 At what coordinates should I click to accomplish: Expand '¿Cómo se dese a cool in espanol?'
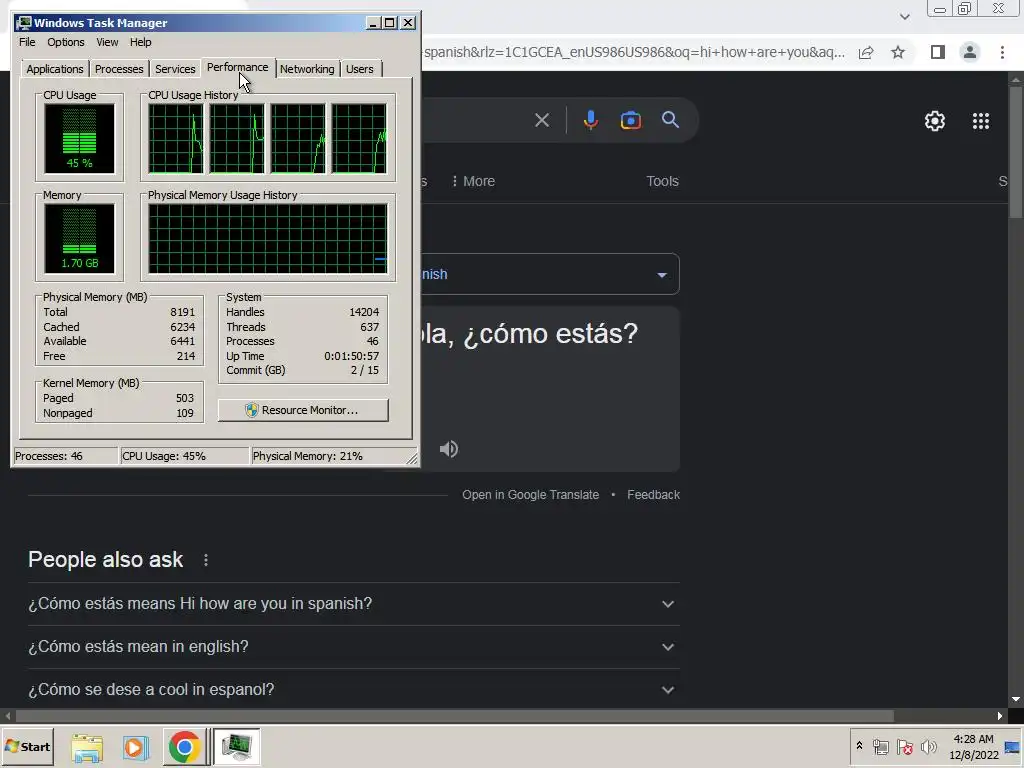pyautogui.click(x=354, y=690)
